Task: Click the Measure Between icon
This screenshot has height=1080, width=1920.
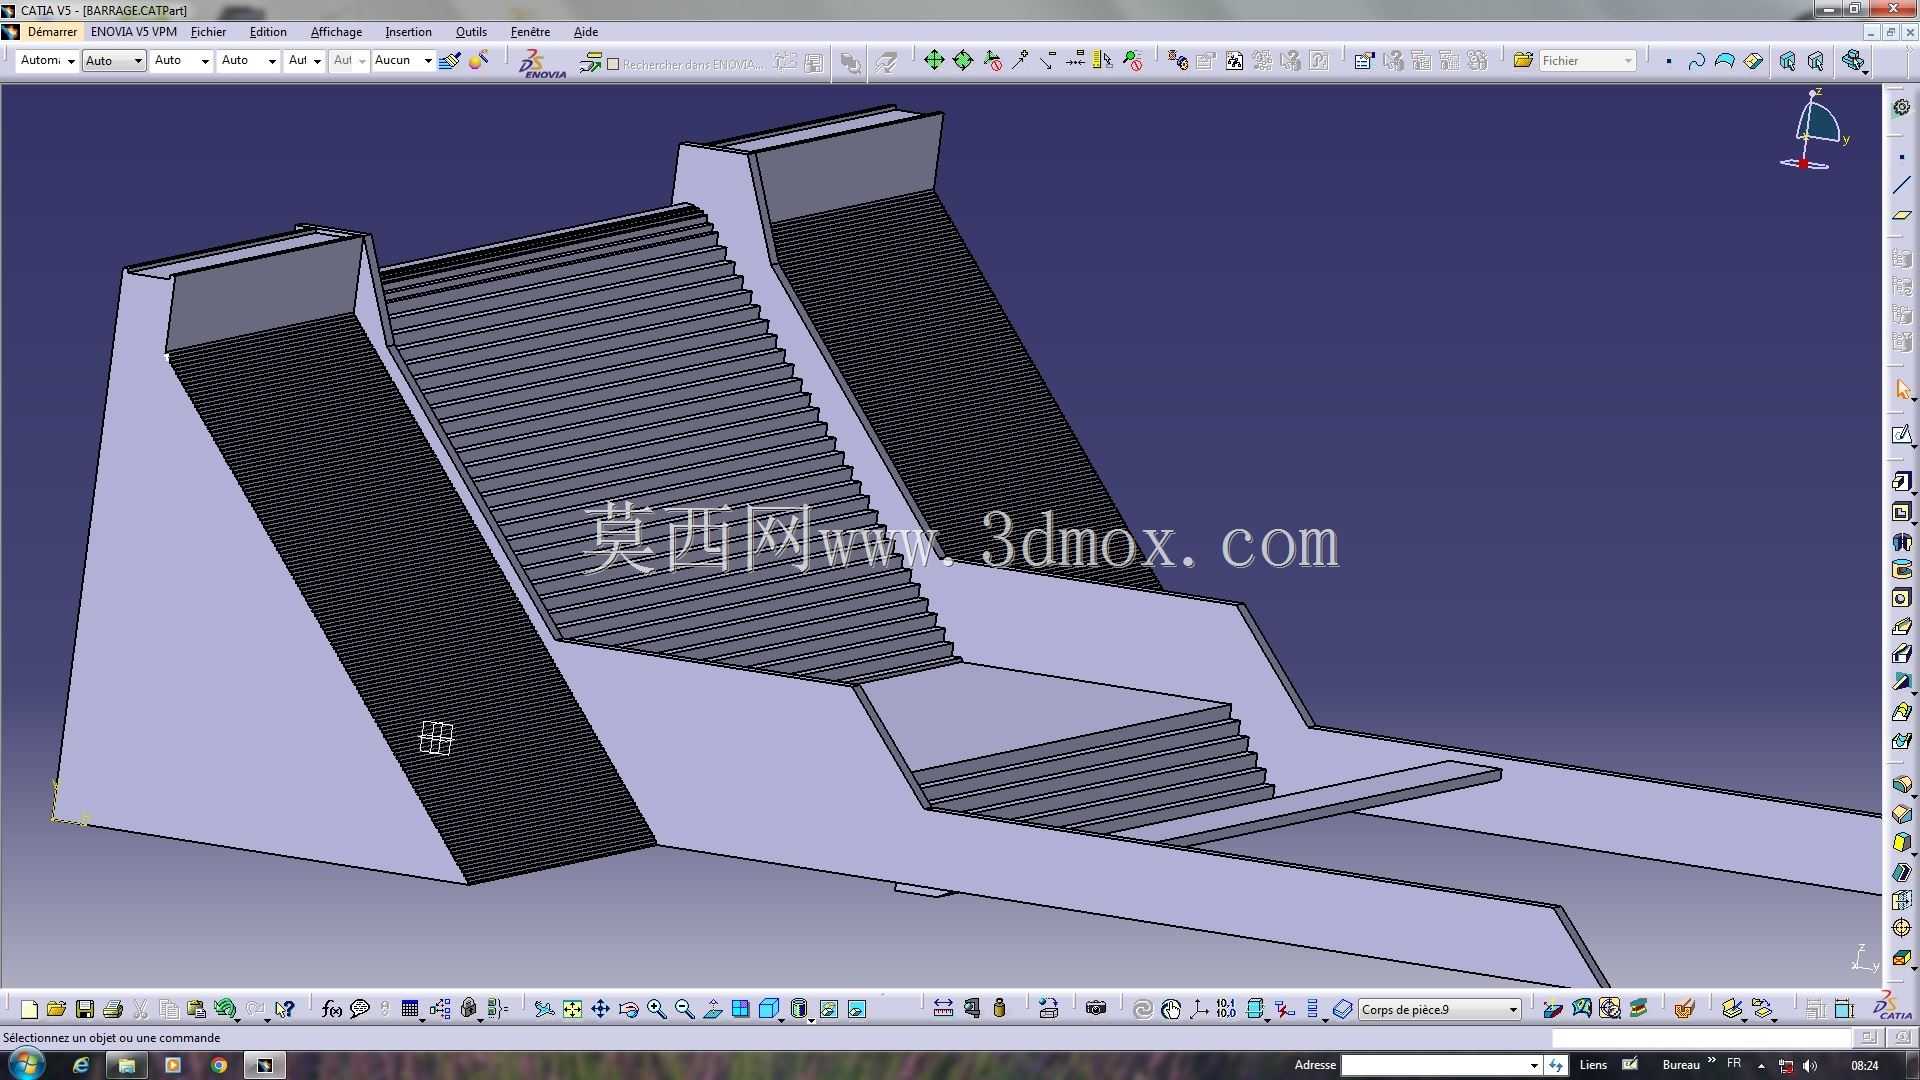Action: point(943,1009)
